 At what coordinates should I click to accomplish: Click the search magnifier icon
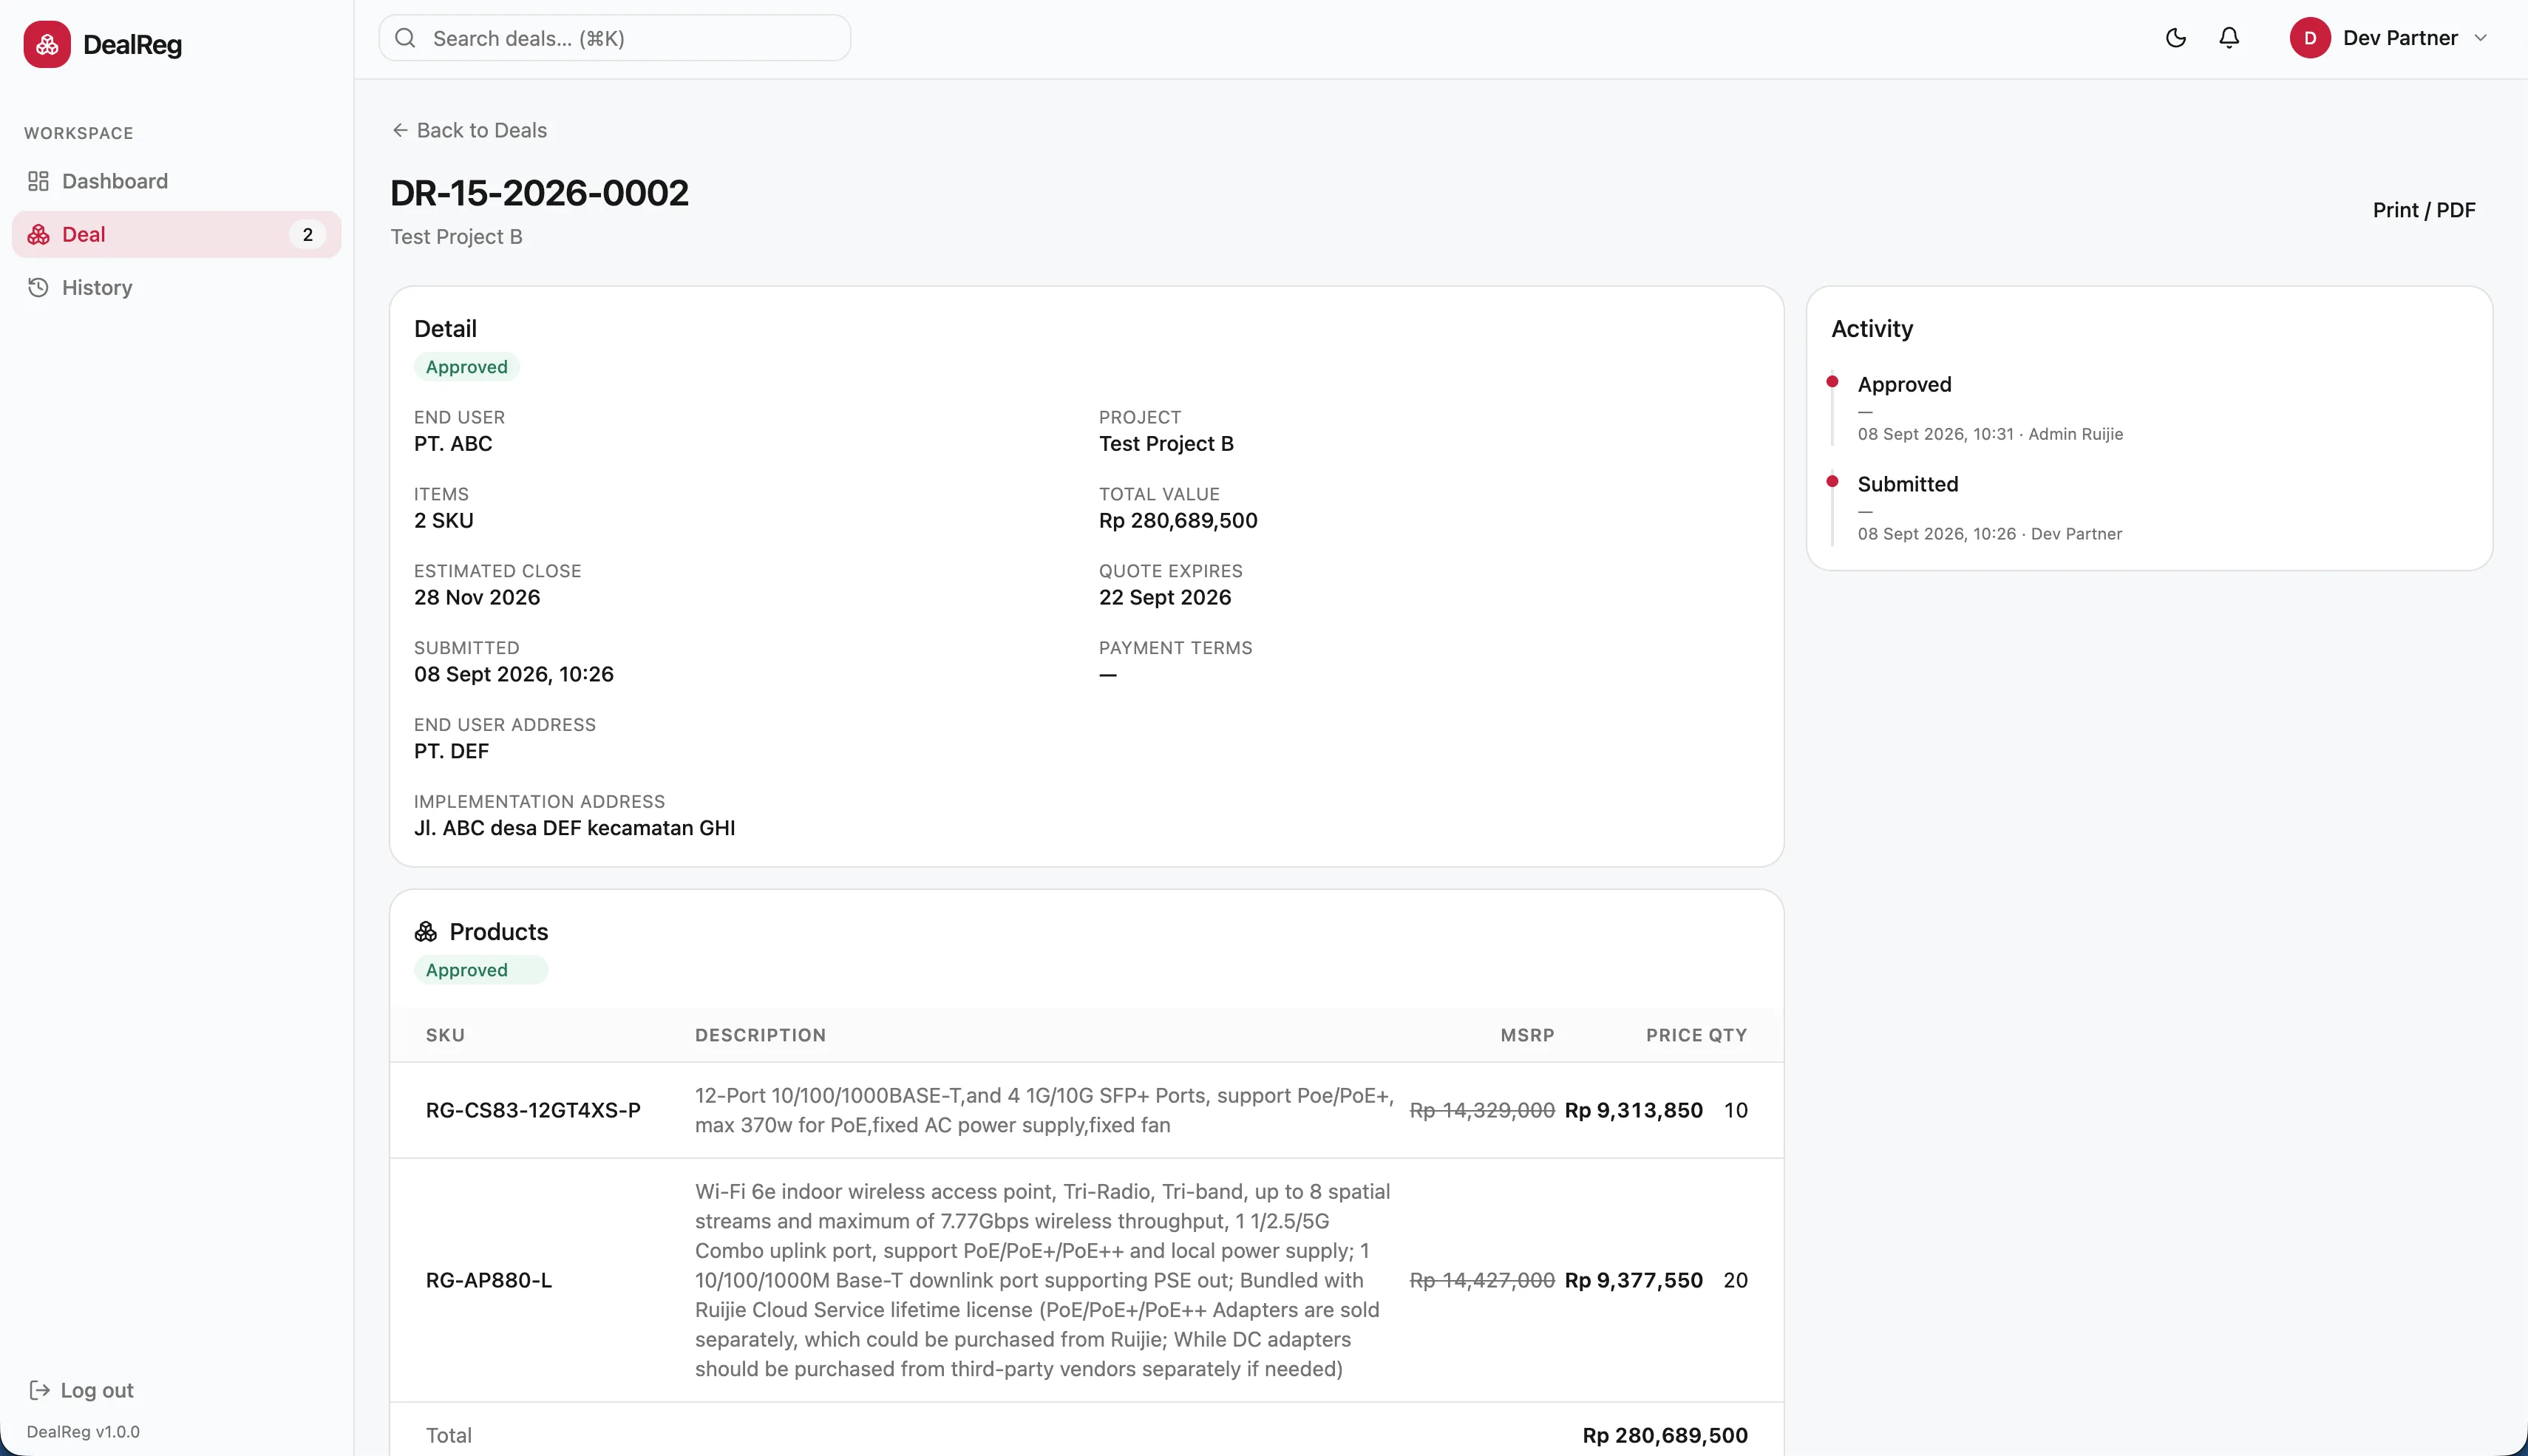pos(405,38)
